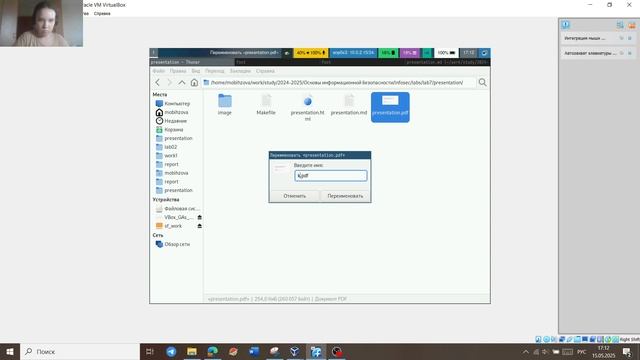The width and height of the screenshot is (640, 360).
Task: Click the search magnifier in Thunar
Action: click(482, 82)
